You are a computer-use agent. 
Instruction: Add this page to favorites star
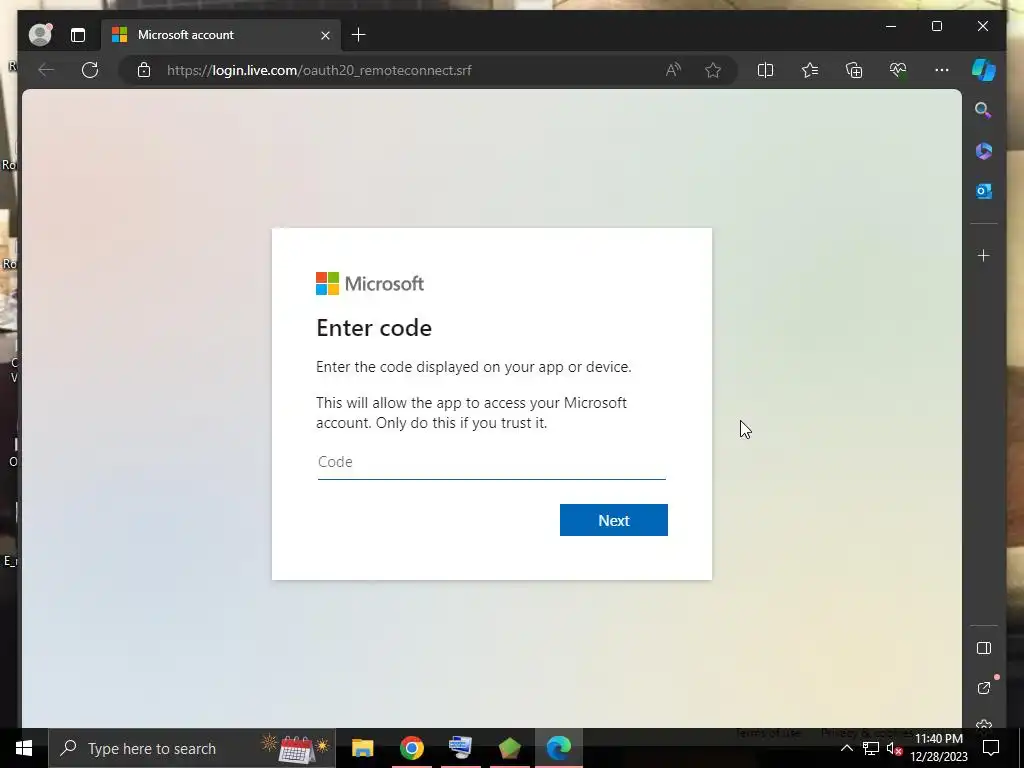(x=713, y=70)
